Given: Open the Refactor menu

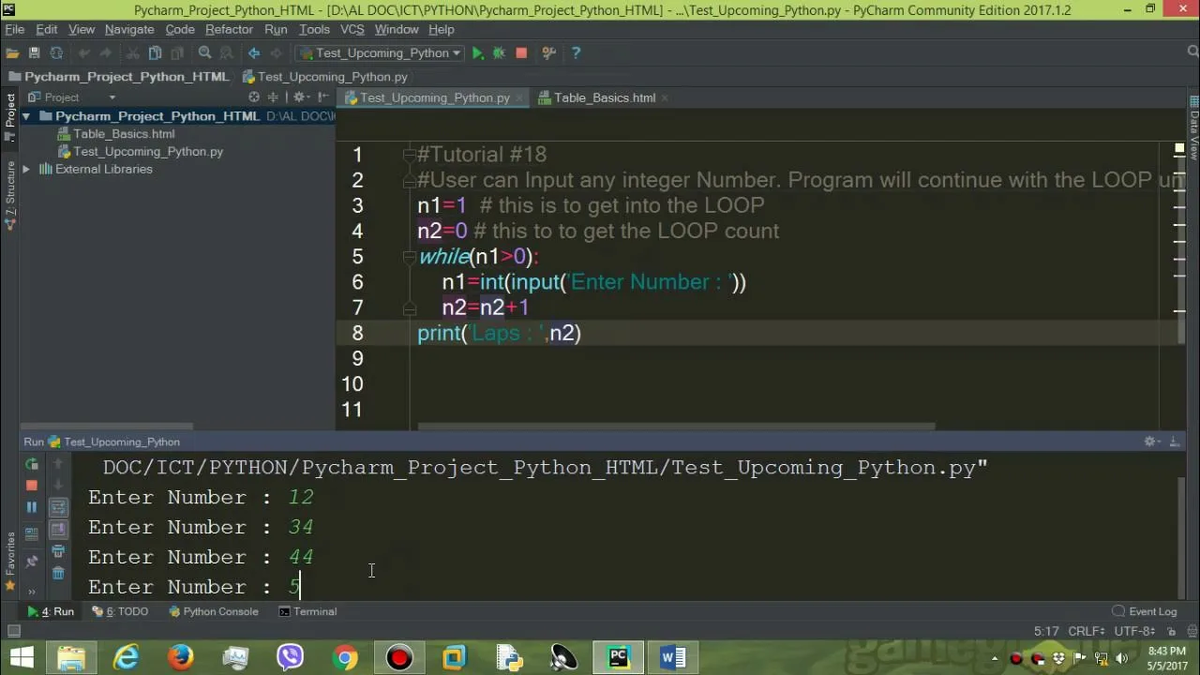Looking at the screenshot, I should point(229,30).
